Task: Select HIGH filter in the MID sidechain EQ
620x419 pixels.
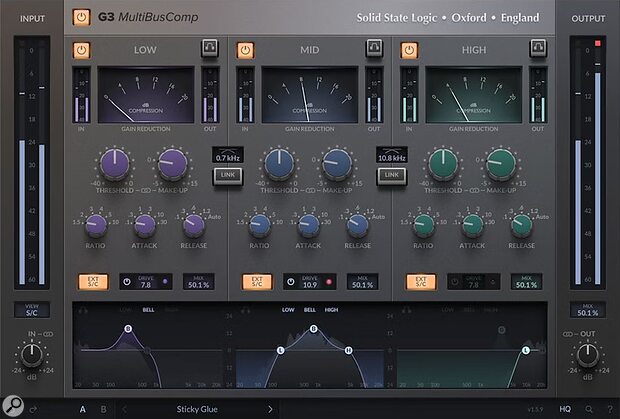Action: (331, 310)
